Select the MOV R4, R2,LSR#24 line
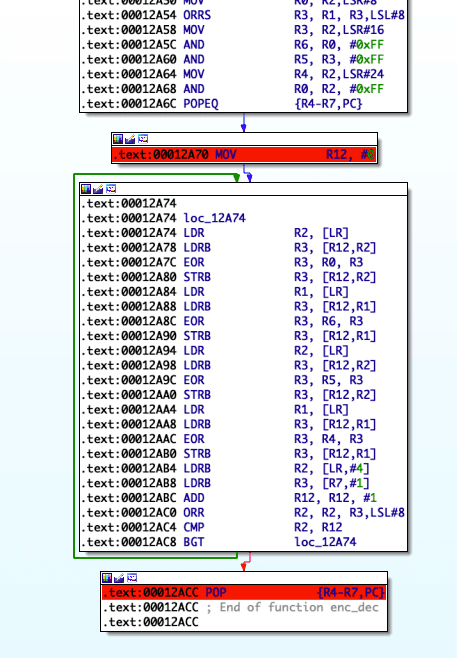Viewport: 457px width, 658px height. pos(232,74)
